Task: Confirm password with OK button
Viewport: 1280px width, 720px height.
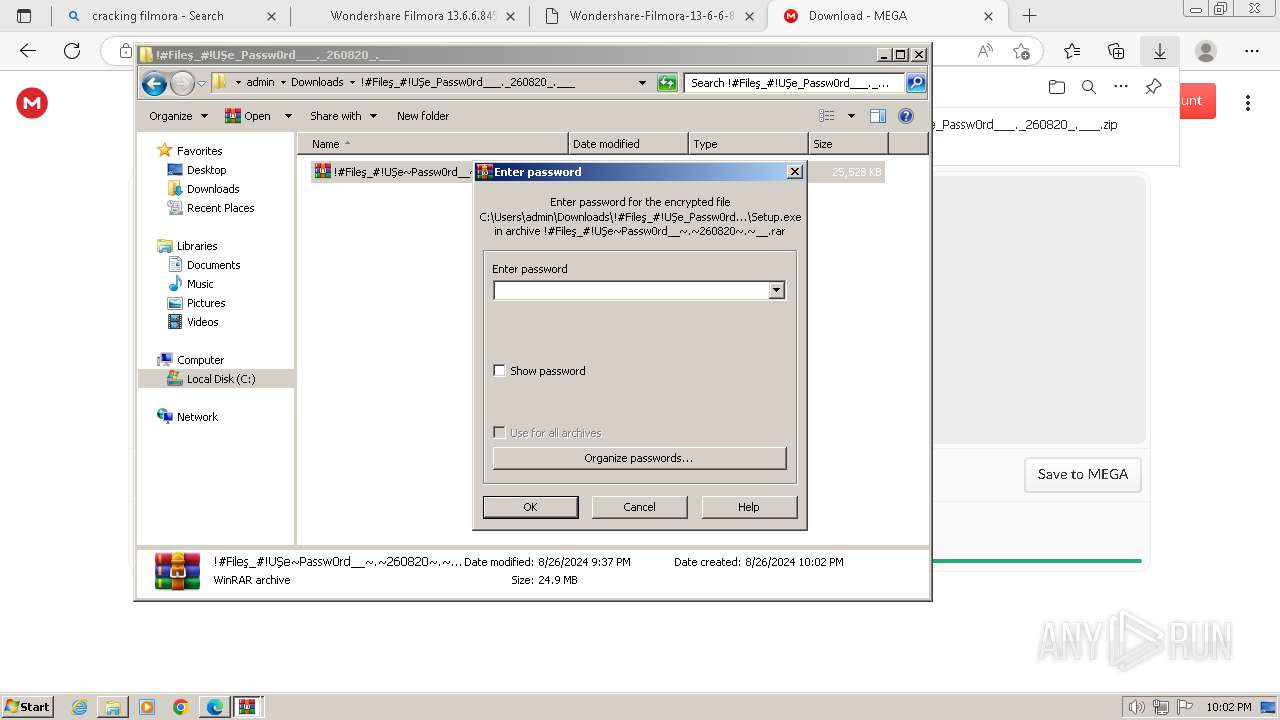Action: [530, 507]
